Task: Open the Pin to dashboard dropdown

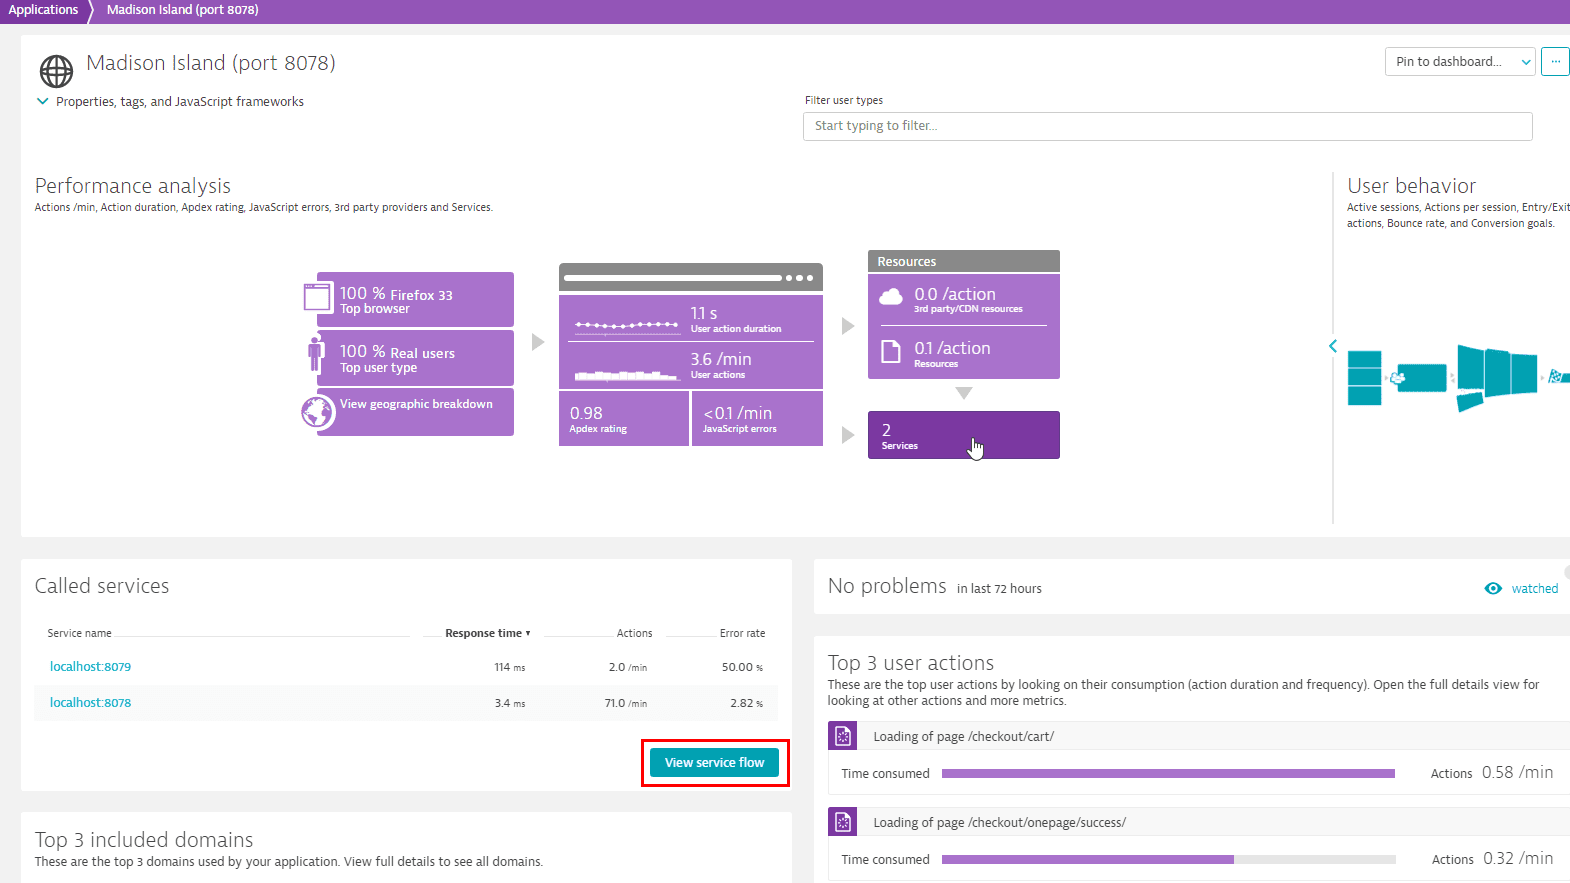Action: (1460, 61)
